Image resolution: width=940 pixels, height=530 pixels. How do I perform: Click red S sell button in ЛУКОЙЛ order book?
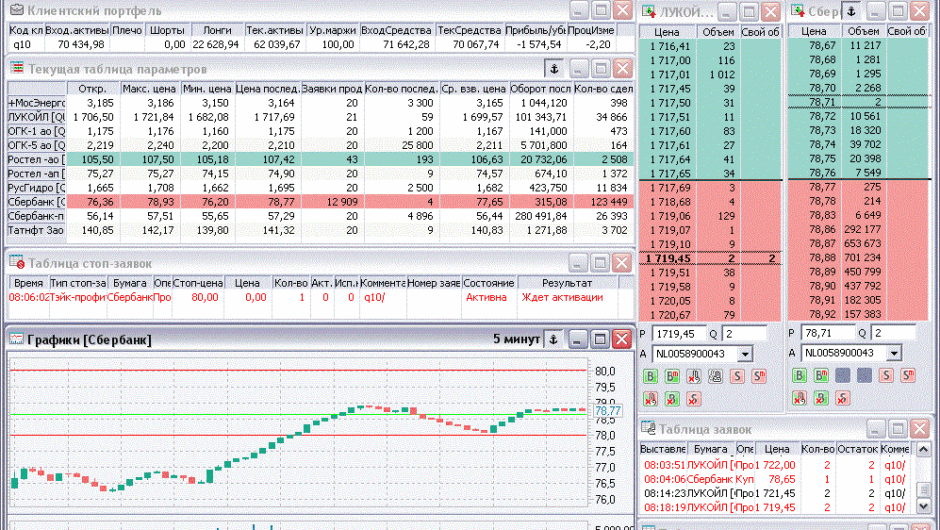(x=737, y=376)
